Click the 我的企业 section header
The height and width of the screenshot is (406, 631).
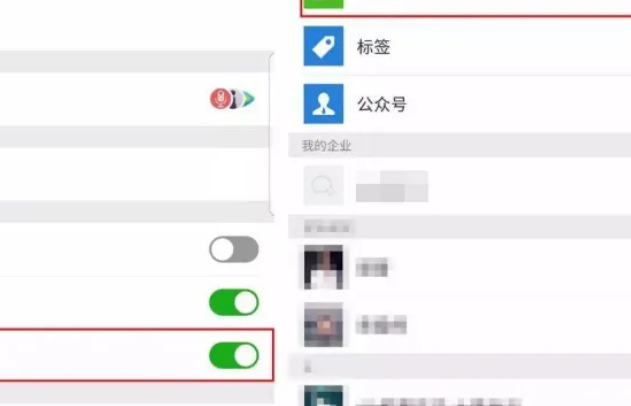pyautogui.click(x=326, y=146)
